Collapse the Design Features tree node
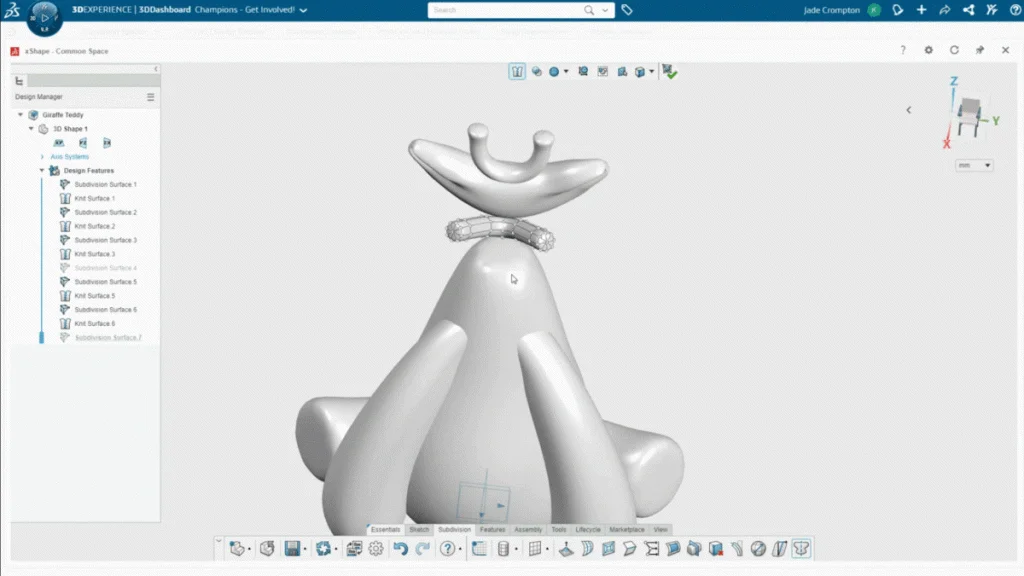The width and height of the screenshot is (1024, 576). click(42, 171)
